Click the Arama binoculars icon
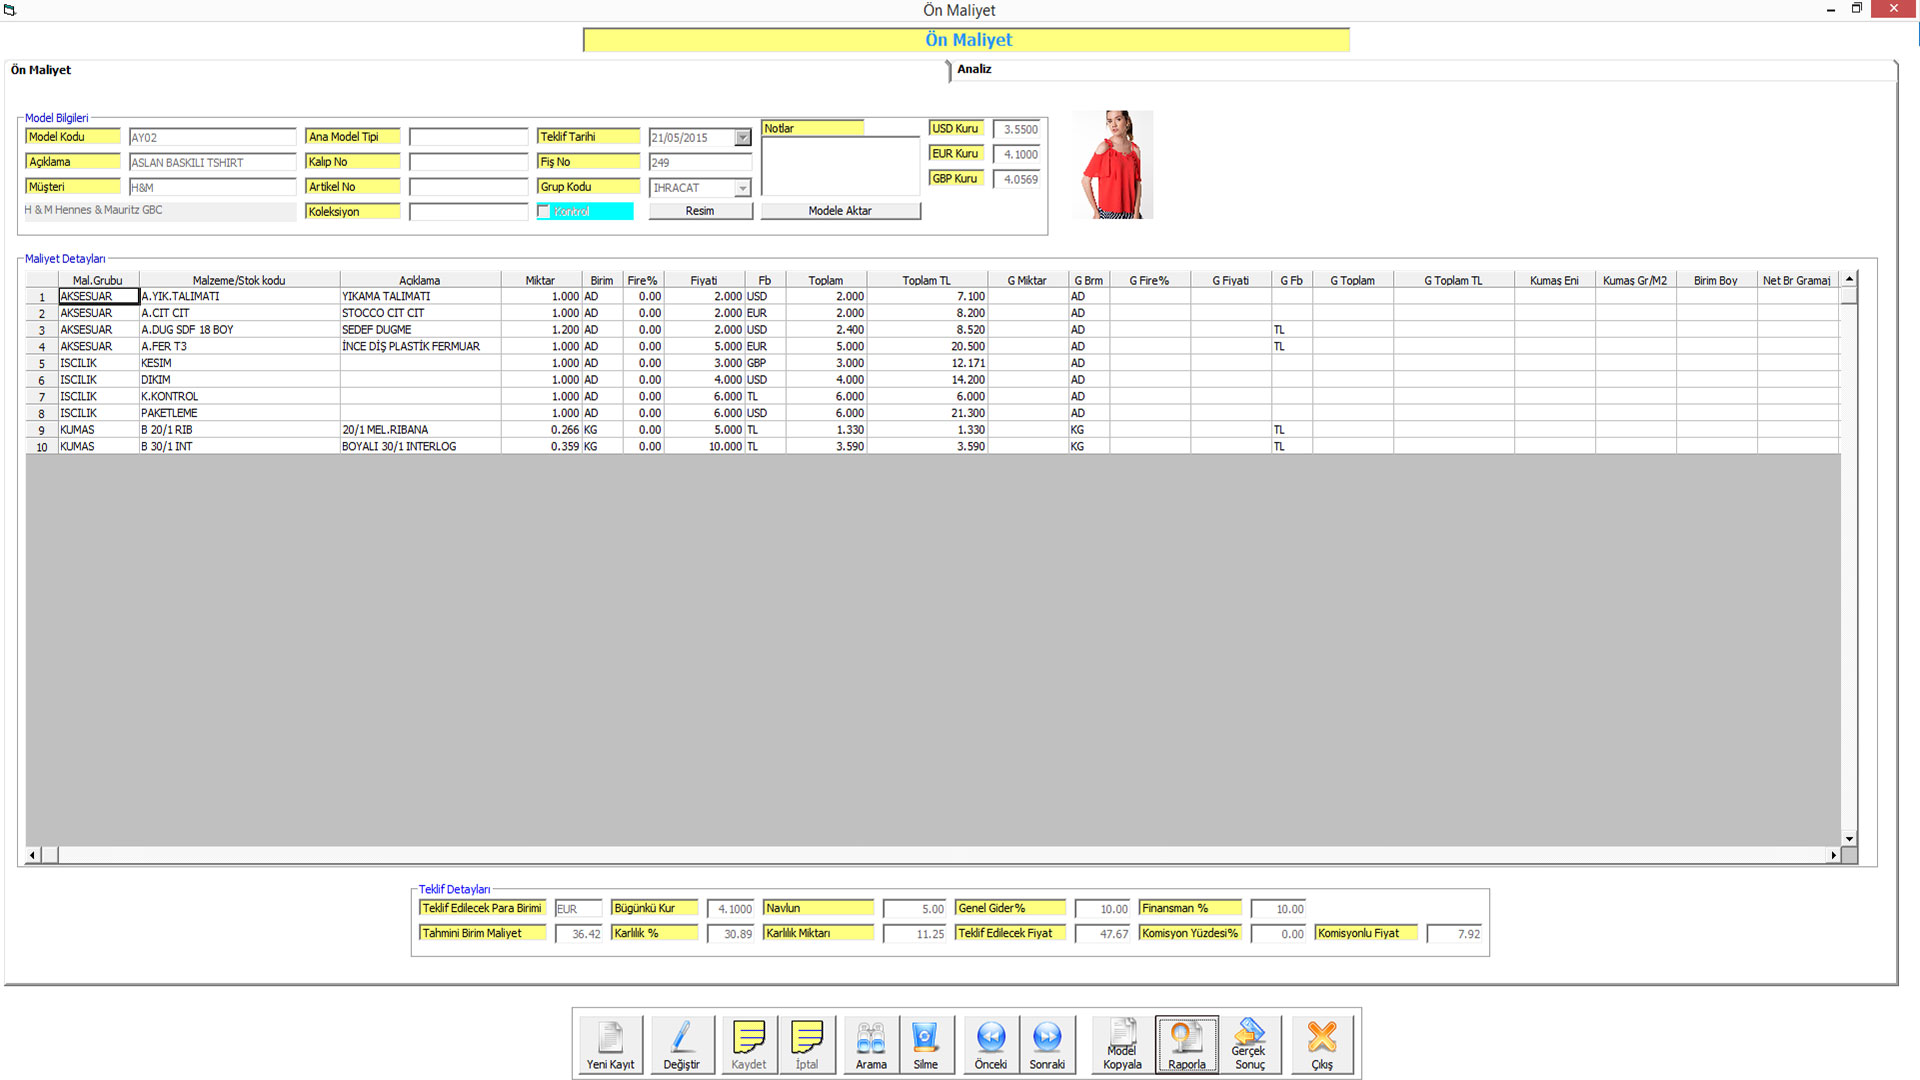This screenshot has height=1080, width=1920. 871,1044
